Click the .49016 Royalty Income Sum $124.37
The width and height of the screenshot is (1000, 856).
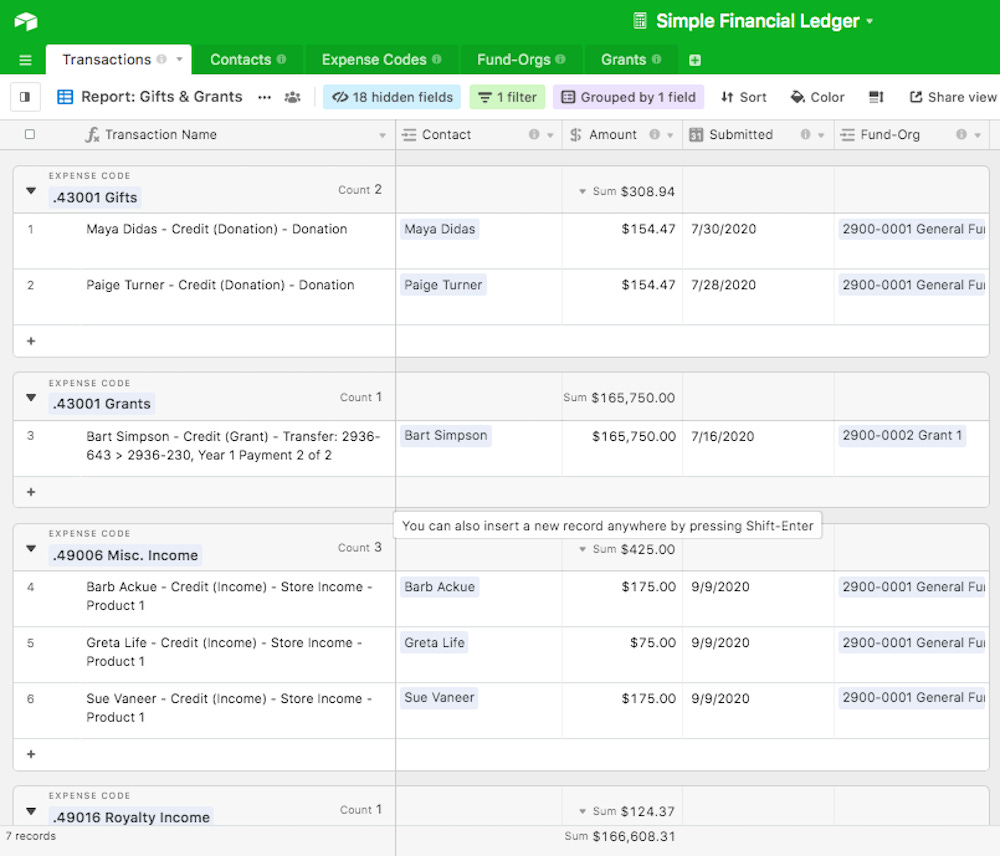(626, 811)
